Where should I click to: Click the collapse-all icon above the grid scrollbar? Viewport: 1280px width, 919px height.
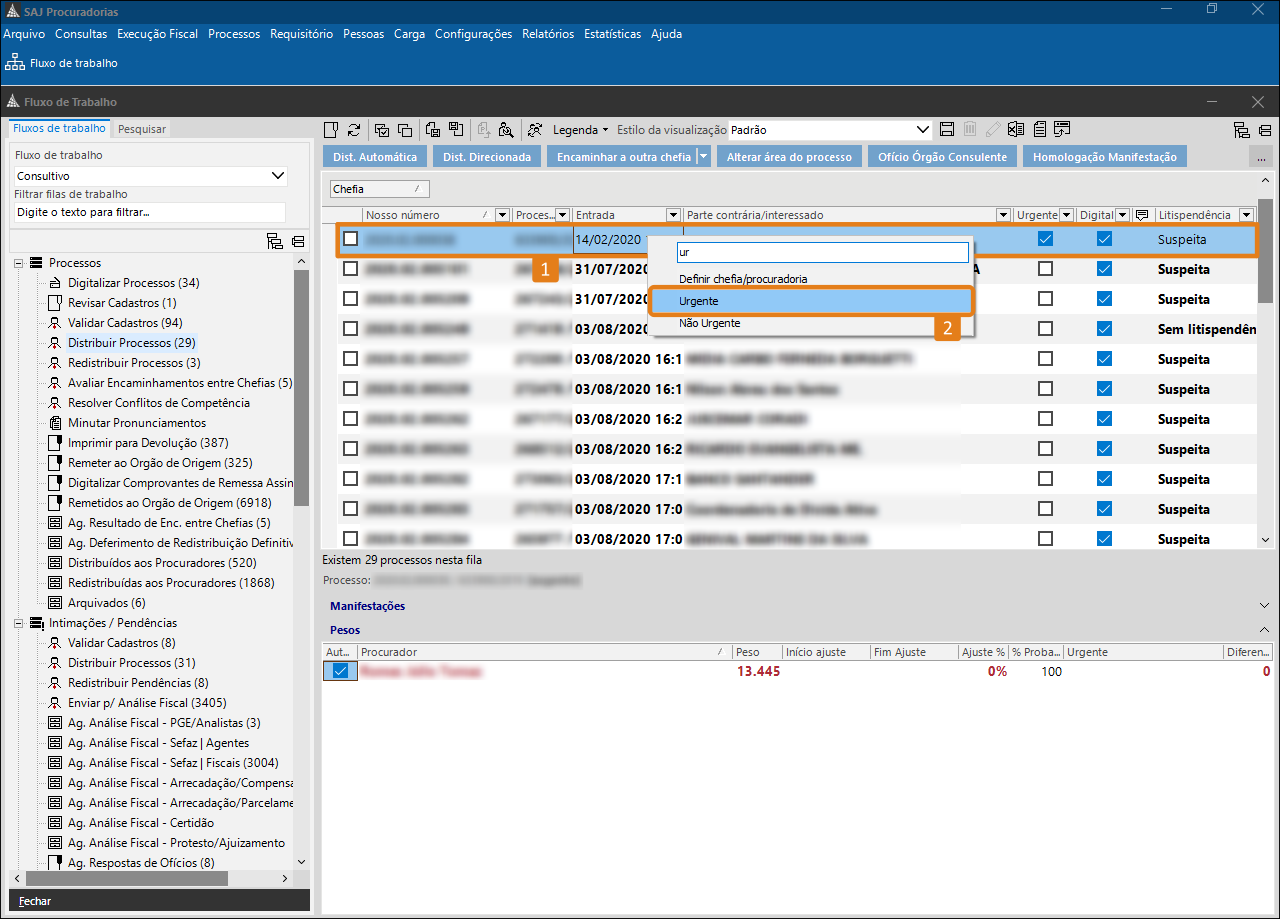tap(1265, 130)
